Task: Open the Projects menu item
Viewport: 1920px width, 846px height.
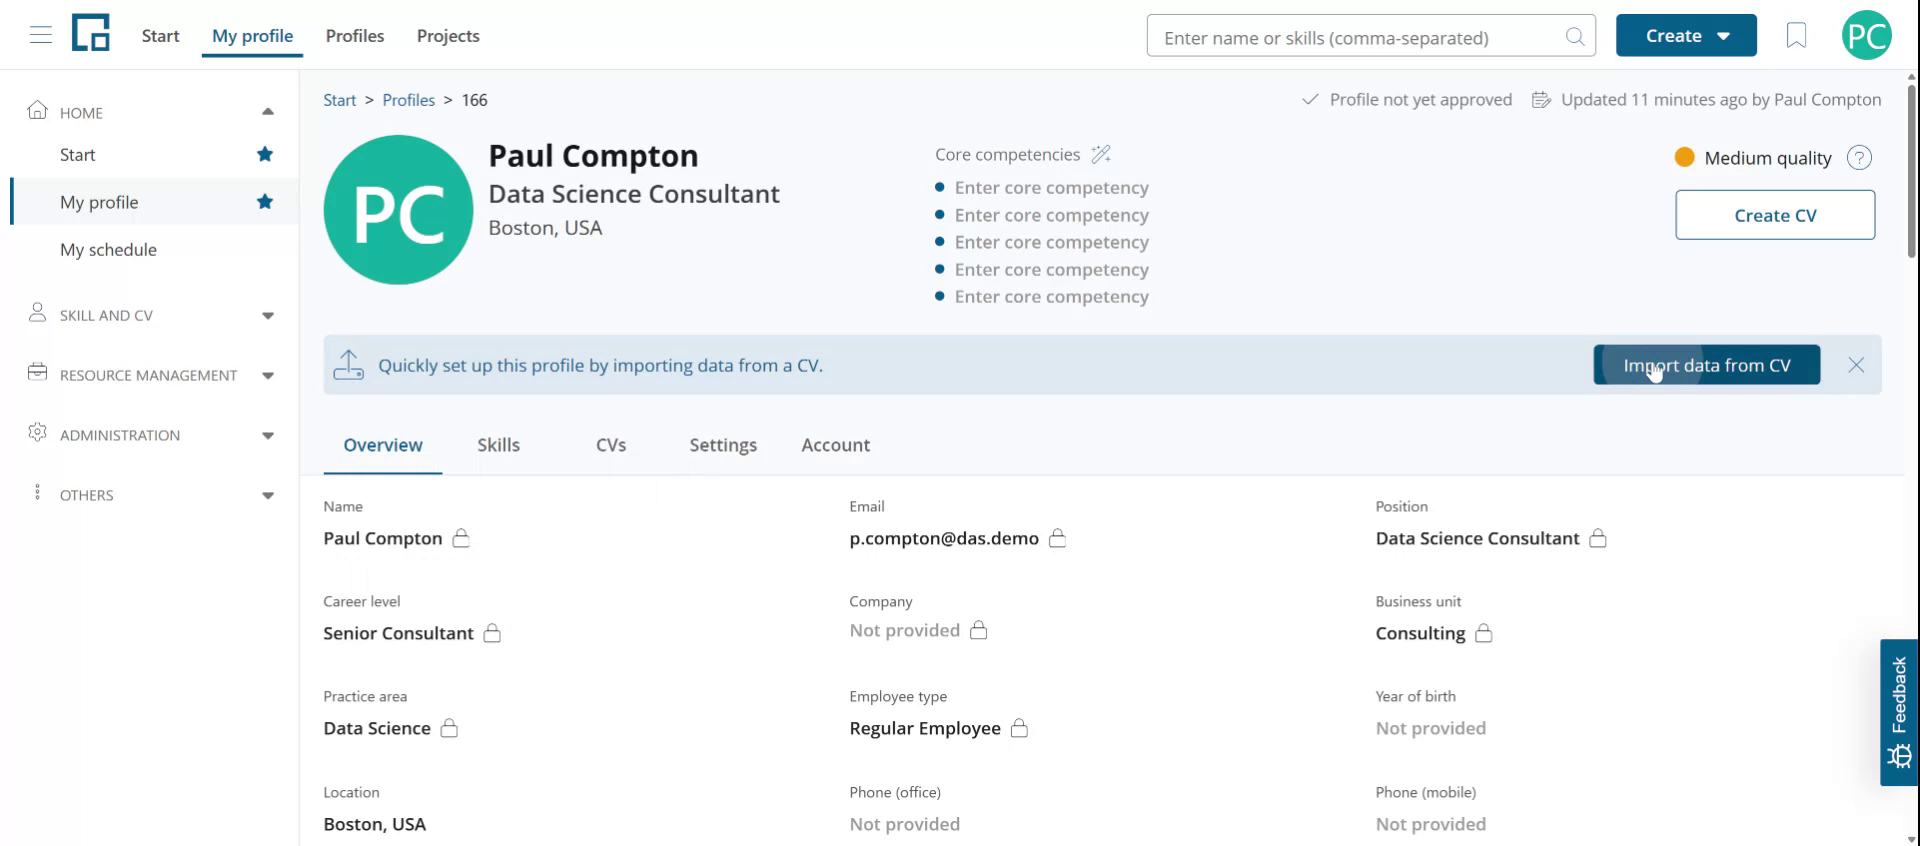Action: (x=448, y=36)
